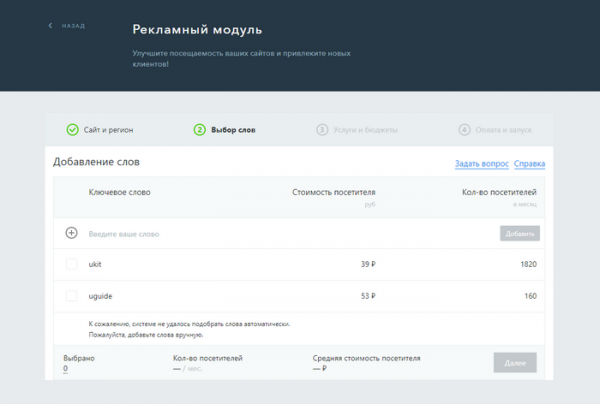Click the Рекламный модуль page title
600x404 pixels.
pos(197,29)
